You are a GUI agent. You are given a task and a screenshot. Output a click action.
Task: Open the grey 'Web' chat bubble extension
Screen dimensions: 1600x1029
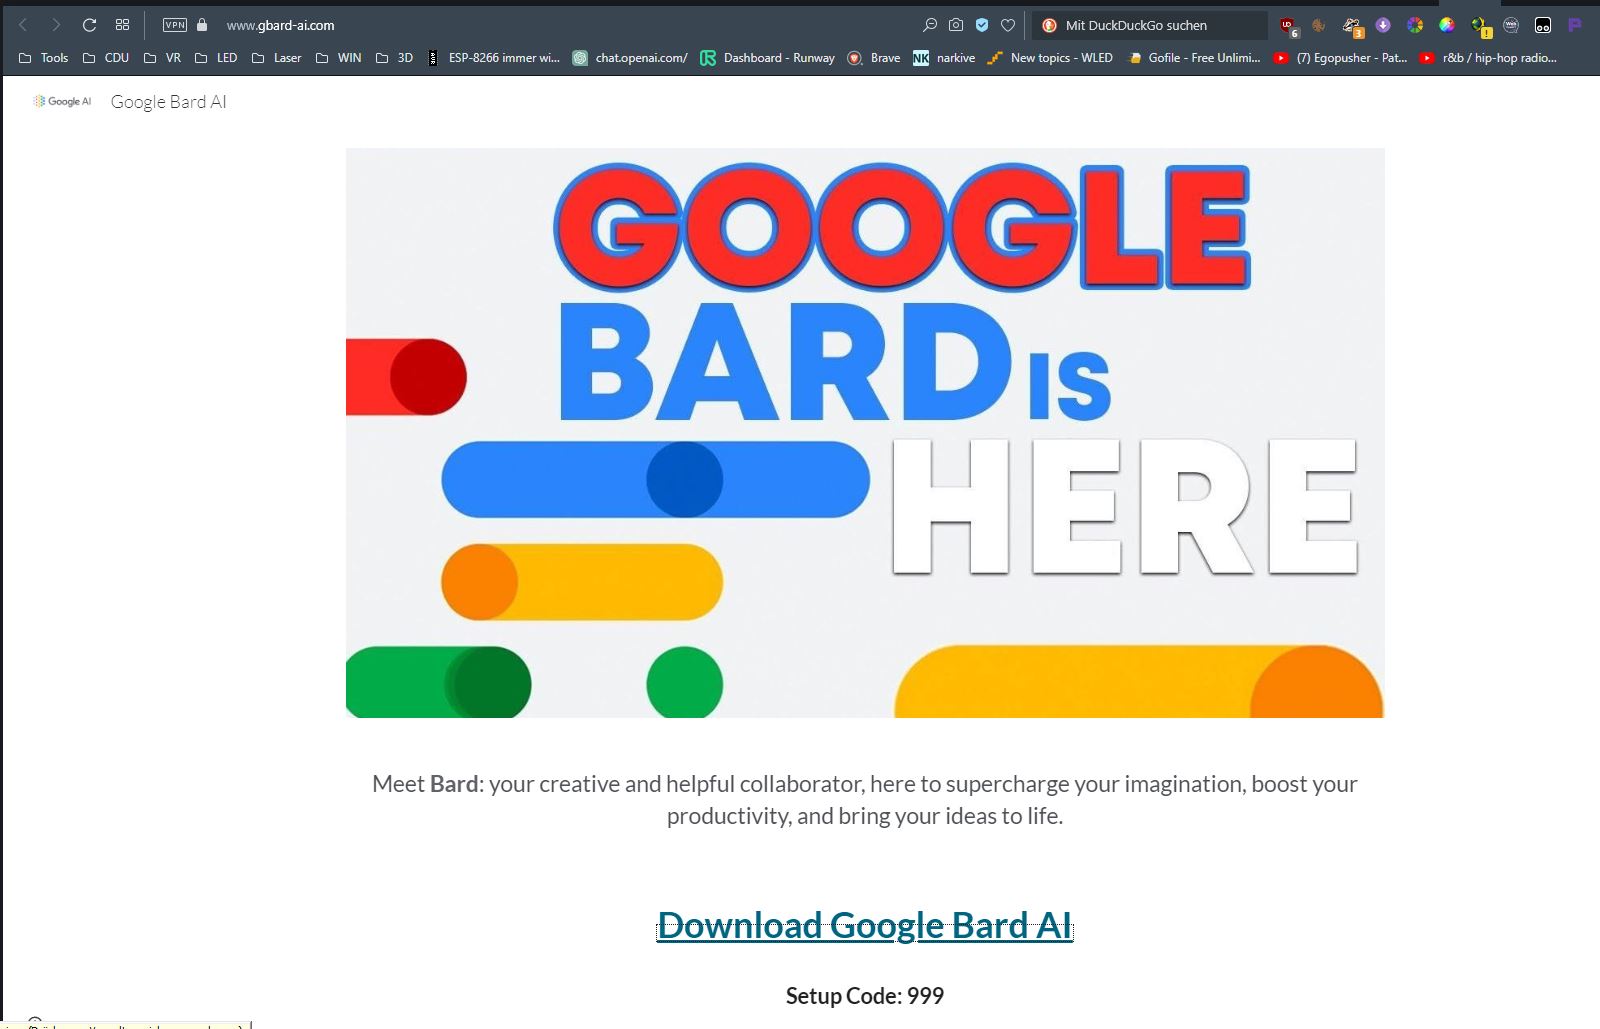tap(1511, 25)
